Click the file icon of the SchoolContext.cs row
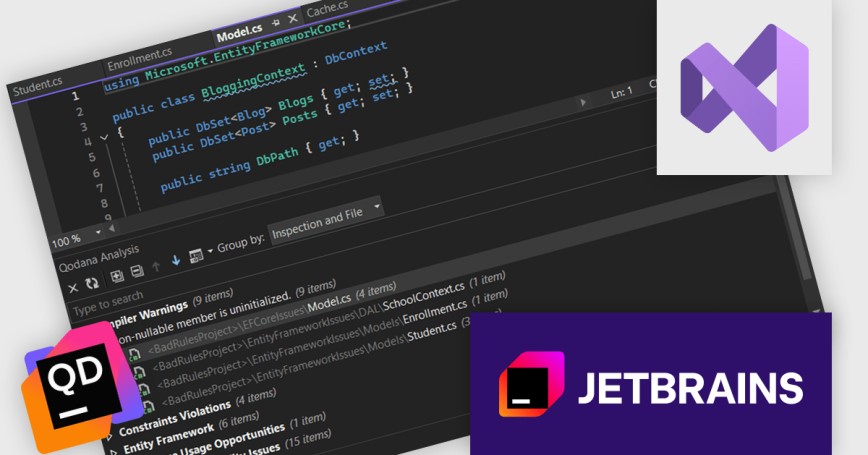Screen dimensions: 868x455 click(139, 372)
